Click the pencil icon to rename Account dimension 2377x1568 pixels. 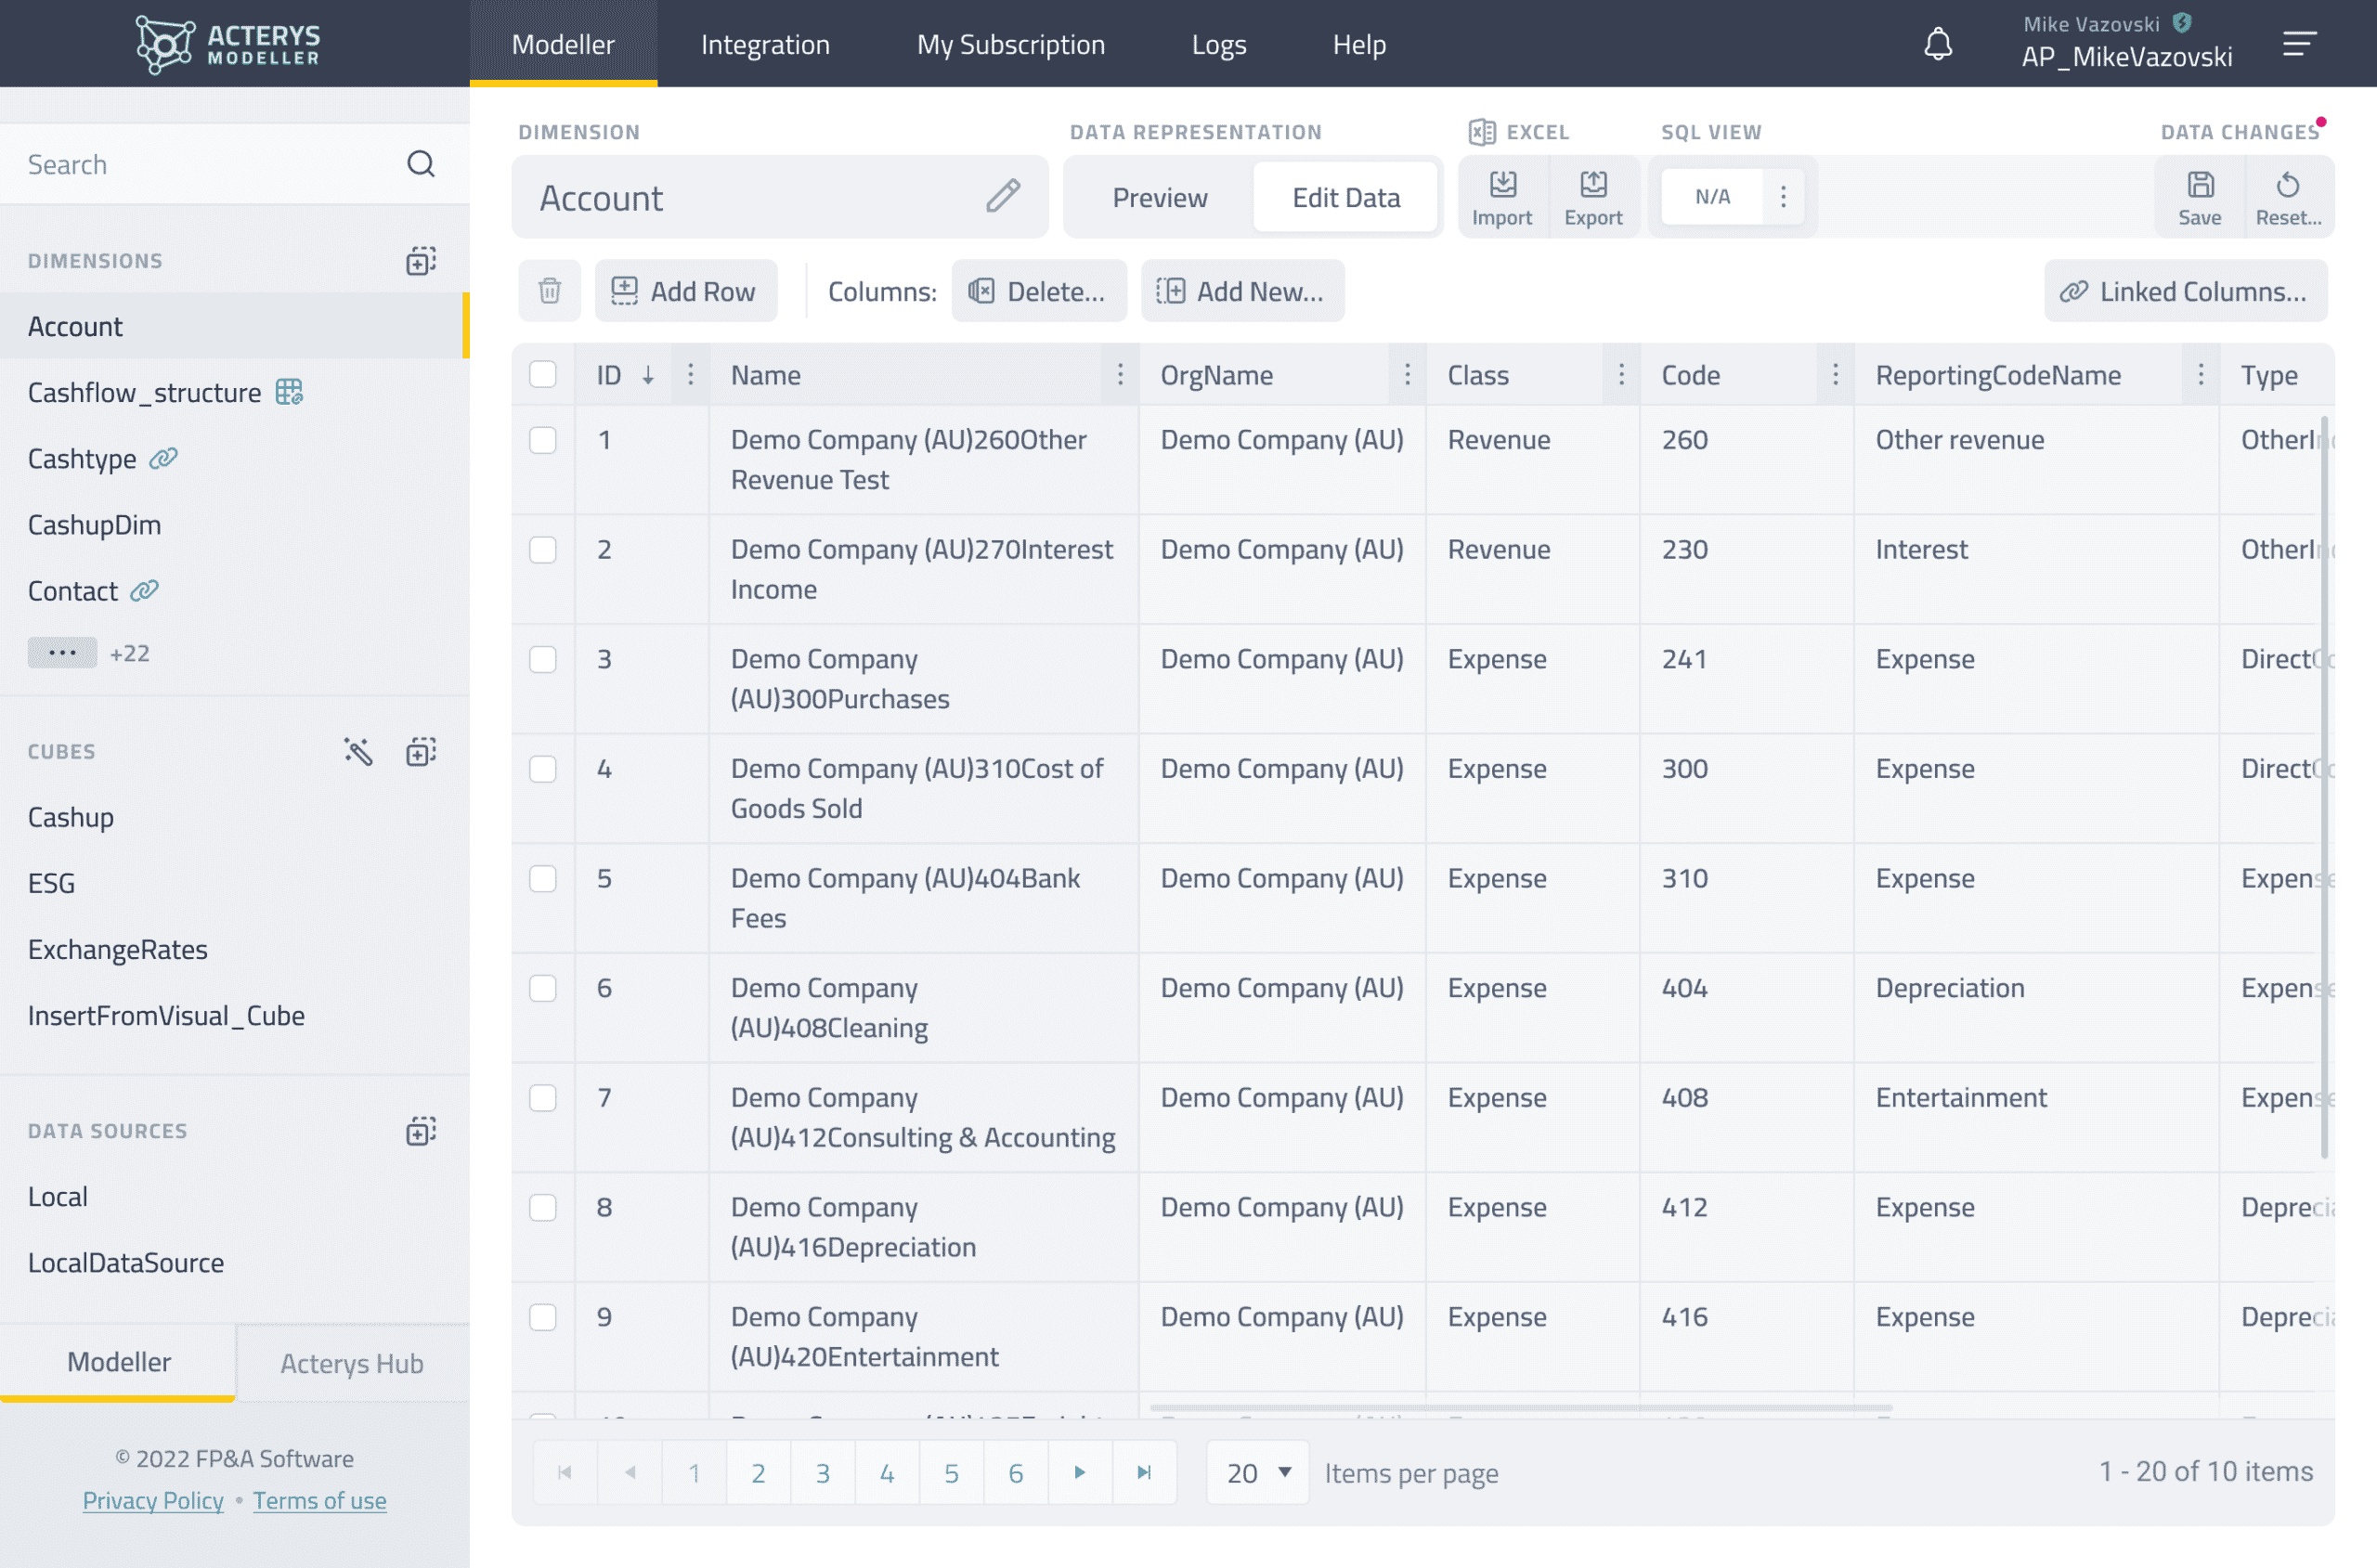tap(1002, 196)
